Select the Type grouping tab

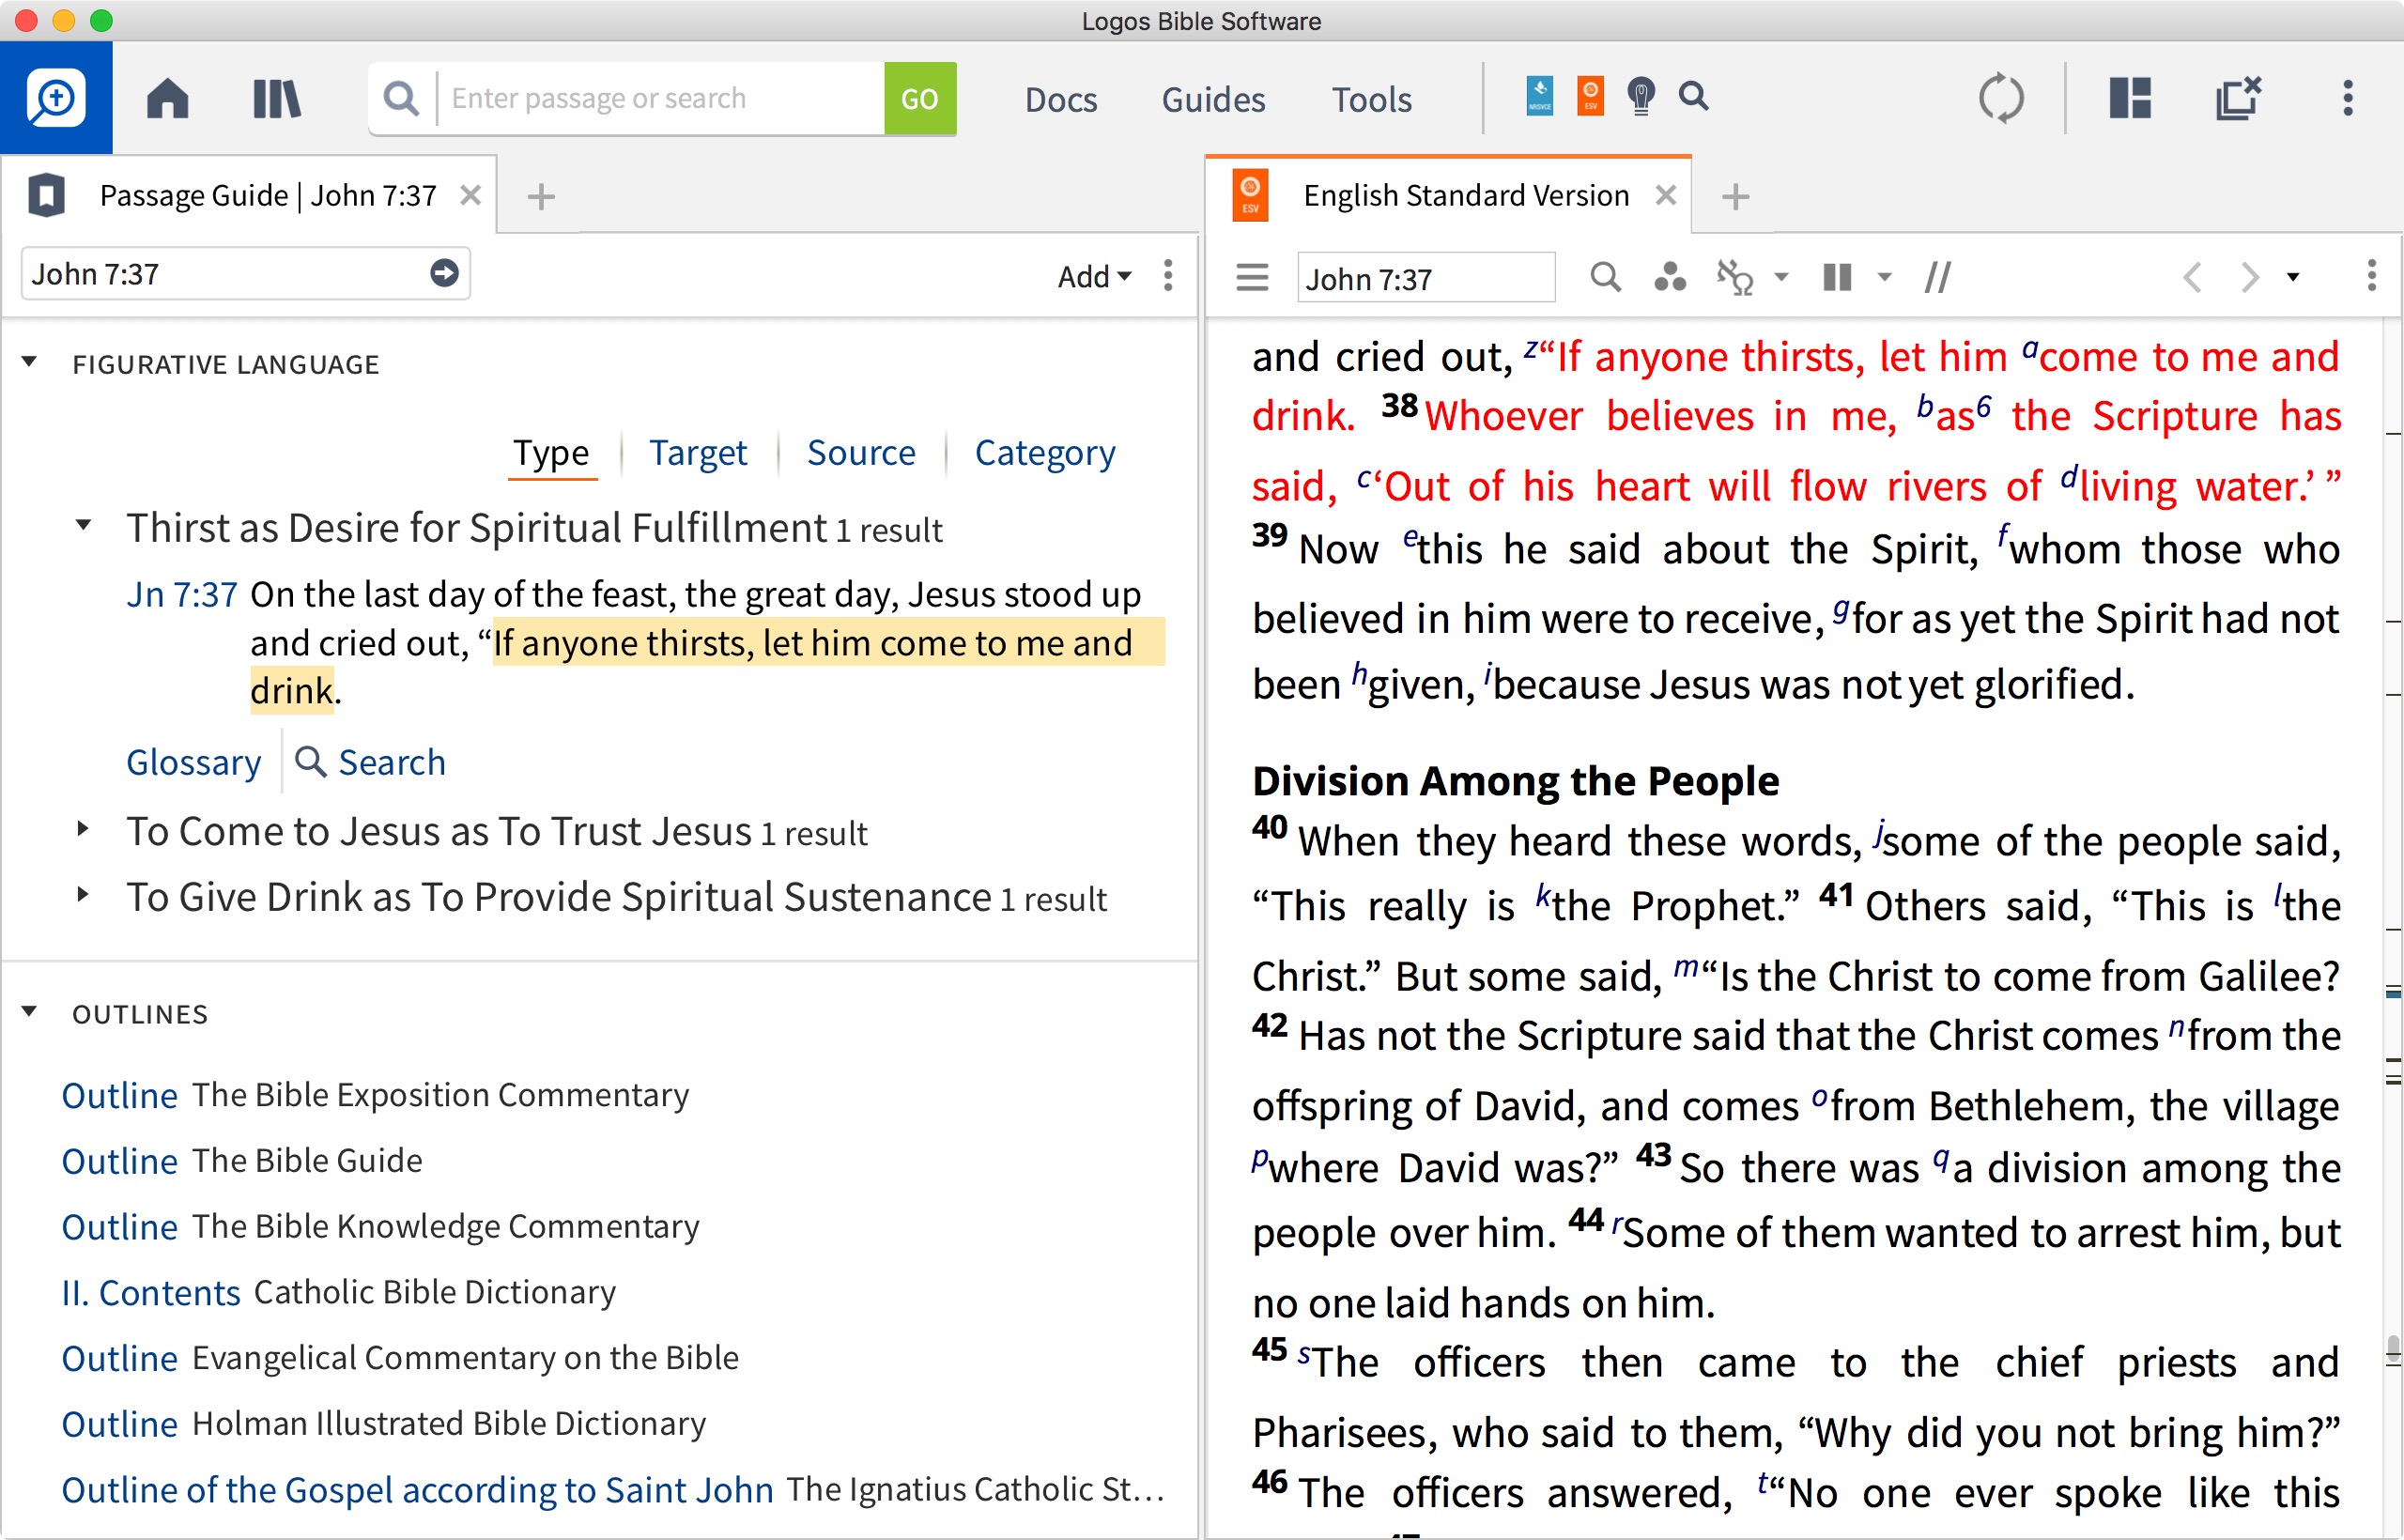pyautogui.click(x=551, y=453)
